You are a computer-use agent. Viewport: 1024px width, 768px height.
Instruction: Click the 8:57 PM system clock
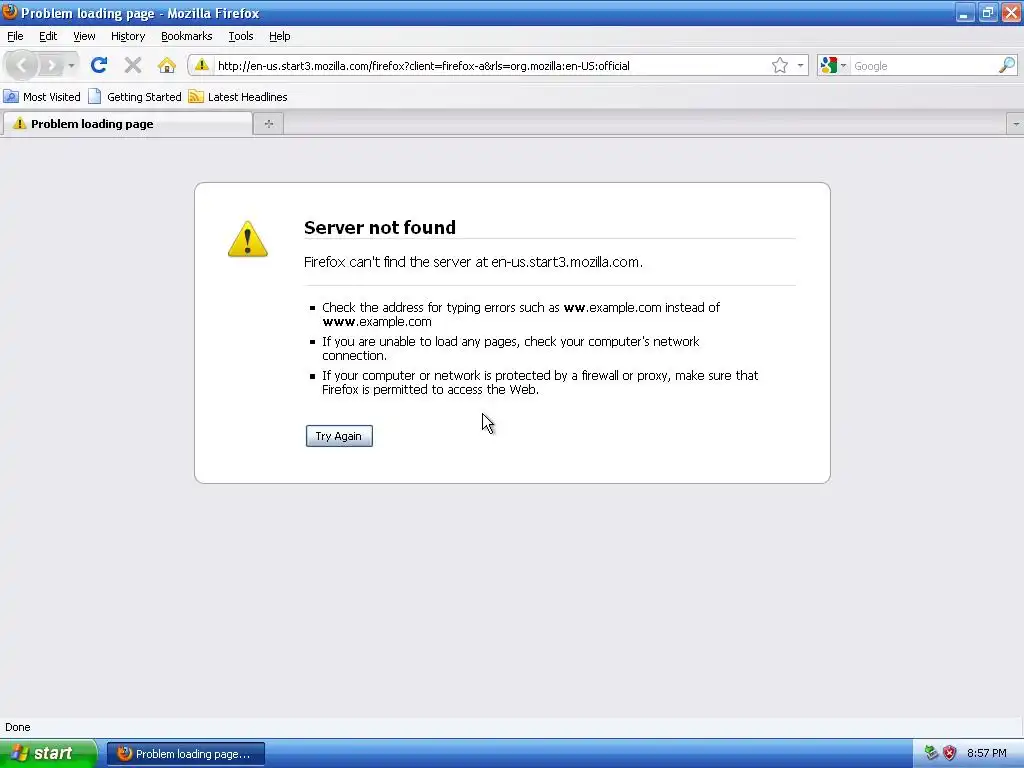pos(986,753)
